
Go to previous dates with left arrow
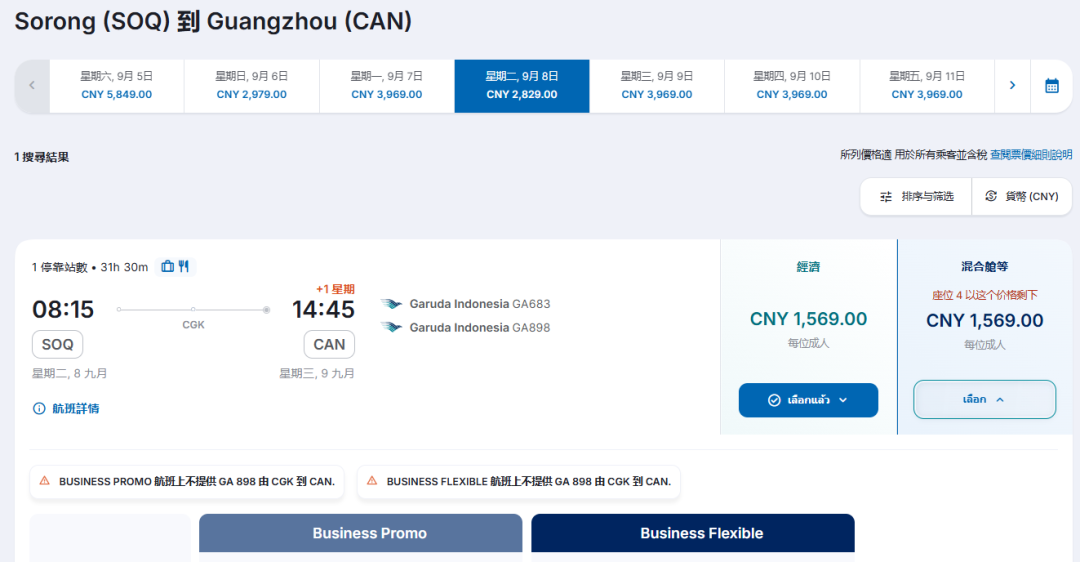32,85
